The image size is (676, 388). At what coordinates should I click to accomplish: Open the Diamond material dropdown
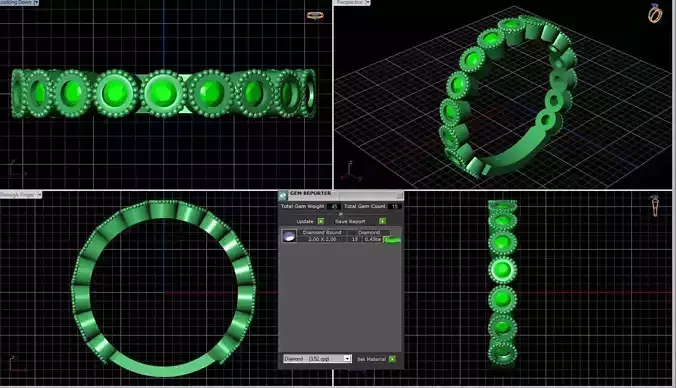(347, 359)
